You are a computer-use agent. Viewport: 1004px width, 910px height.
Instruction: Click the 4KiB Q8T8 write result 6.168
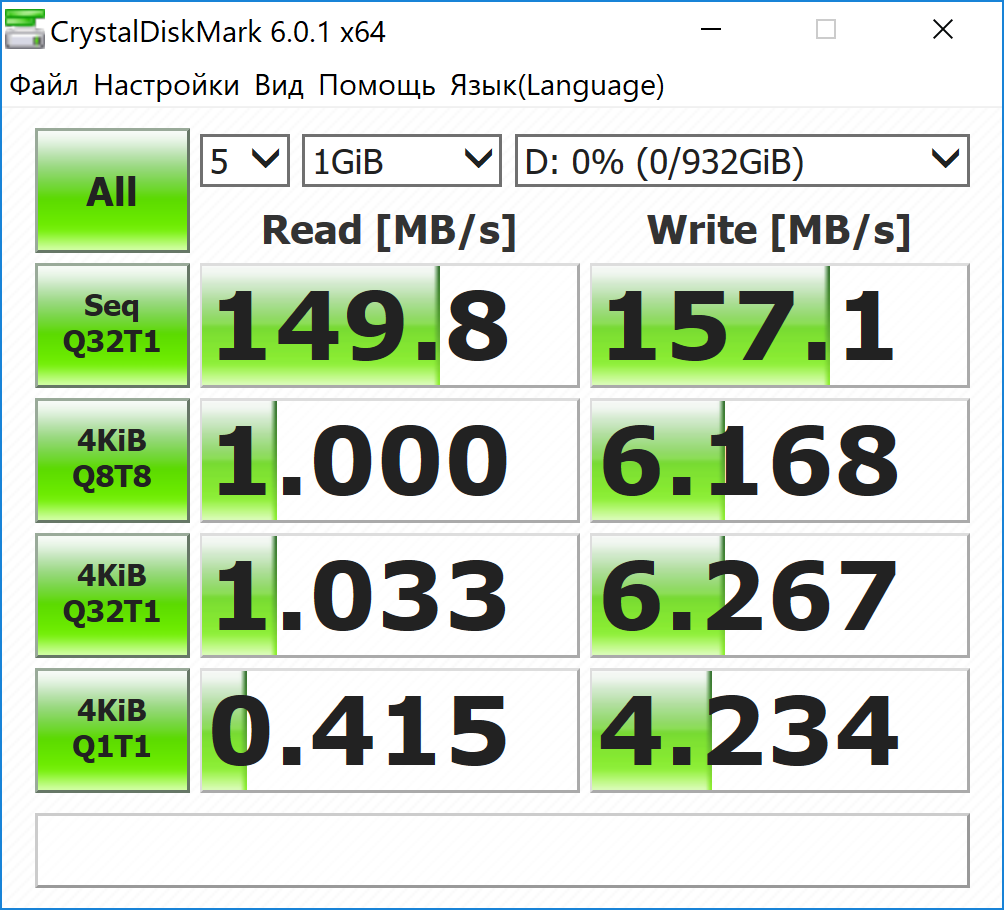click(780, 460)
